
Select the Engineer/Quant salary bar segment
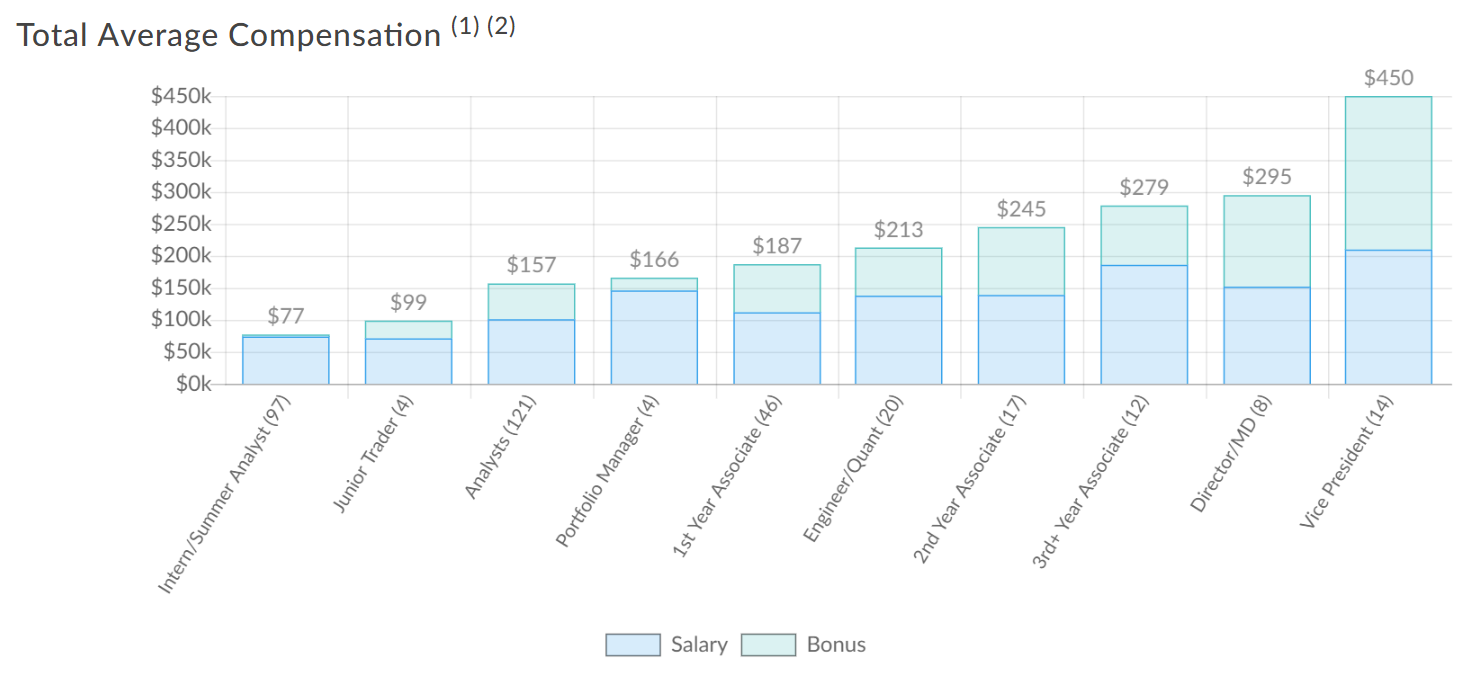click(898, 340)
